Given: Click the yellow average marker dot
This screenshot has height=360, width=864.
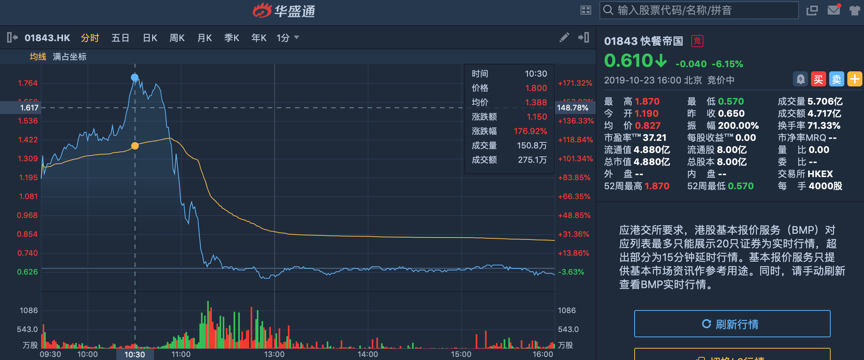Looking at the screenshot, I should point(135,146).
